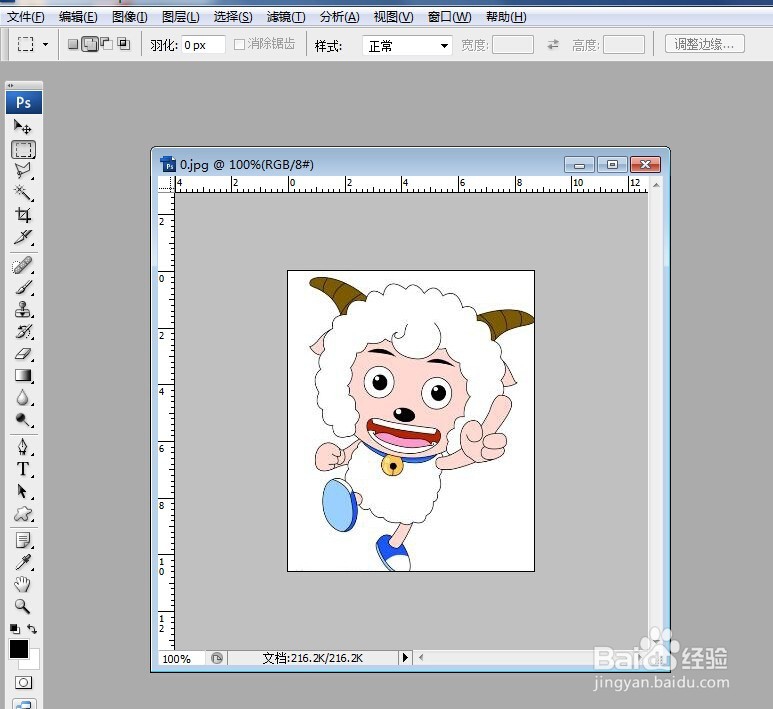Click the 100% zoom field in status bar
Screen dimensions: 773x709
pos(181,659)
